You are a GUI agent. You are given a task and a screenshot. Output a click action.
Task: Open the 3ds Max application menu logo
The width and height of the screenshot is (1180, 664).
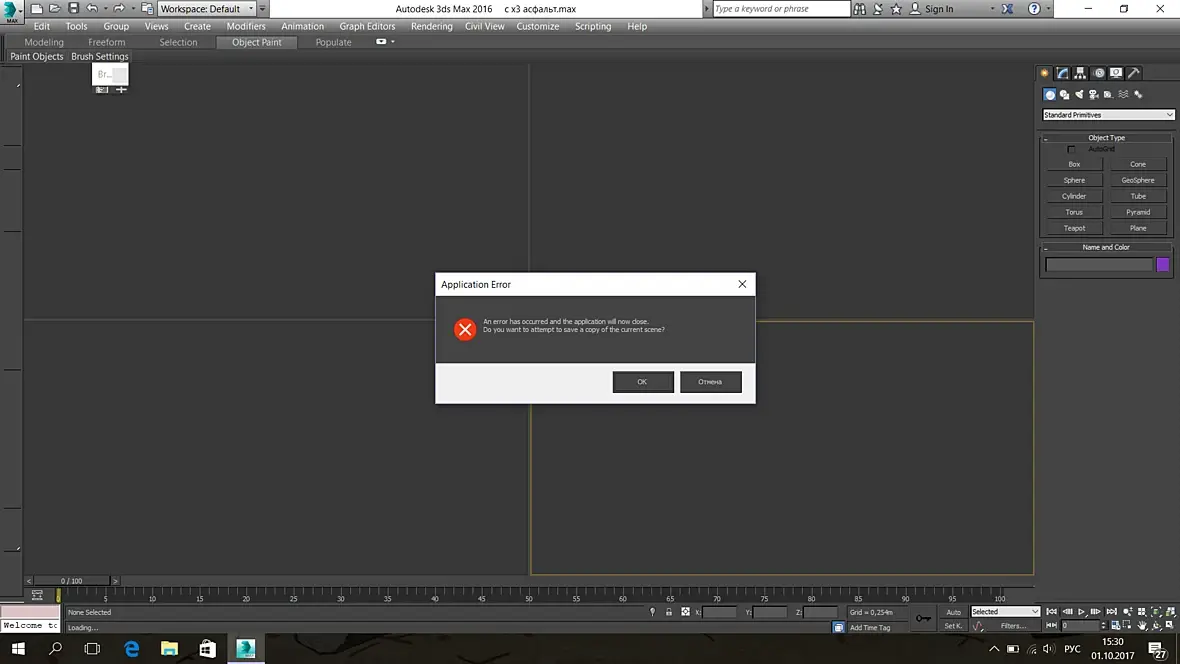[x=11, y=11]
